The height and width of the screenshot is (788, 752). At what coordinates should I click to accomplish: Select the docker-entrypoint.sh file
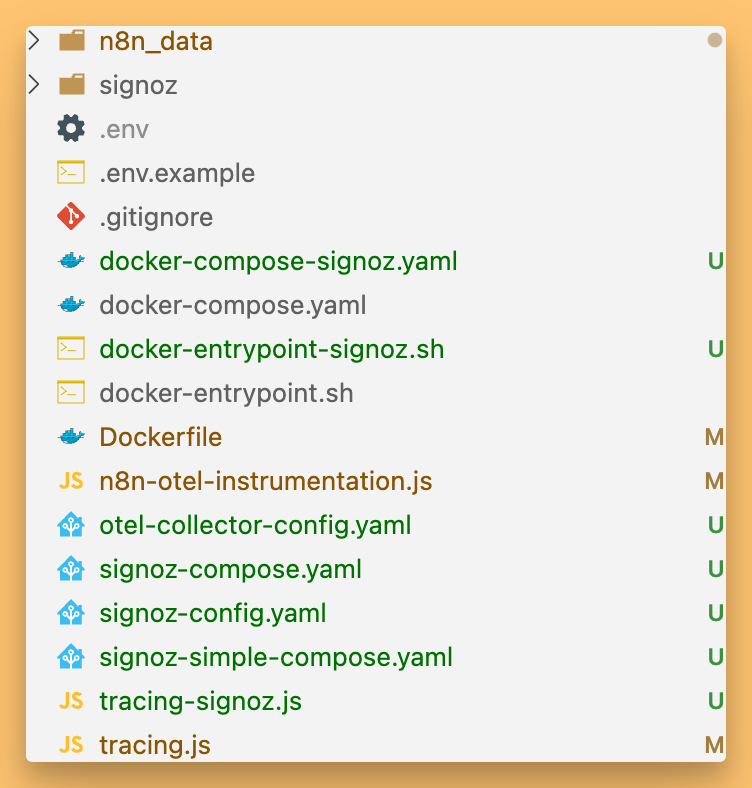[226, 393]
